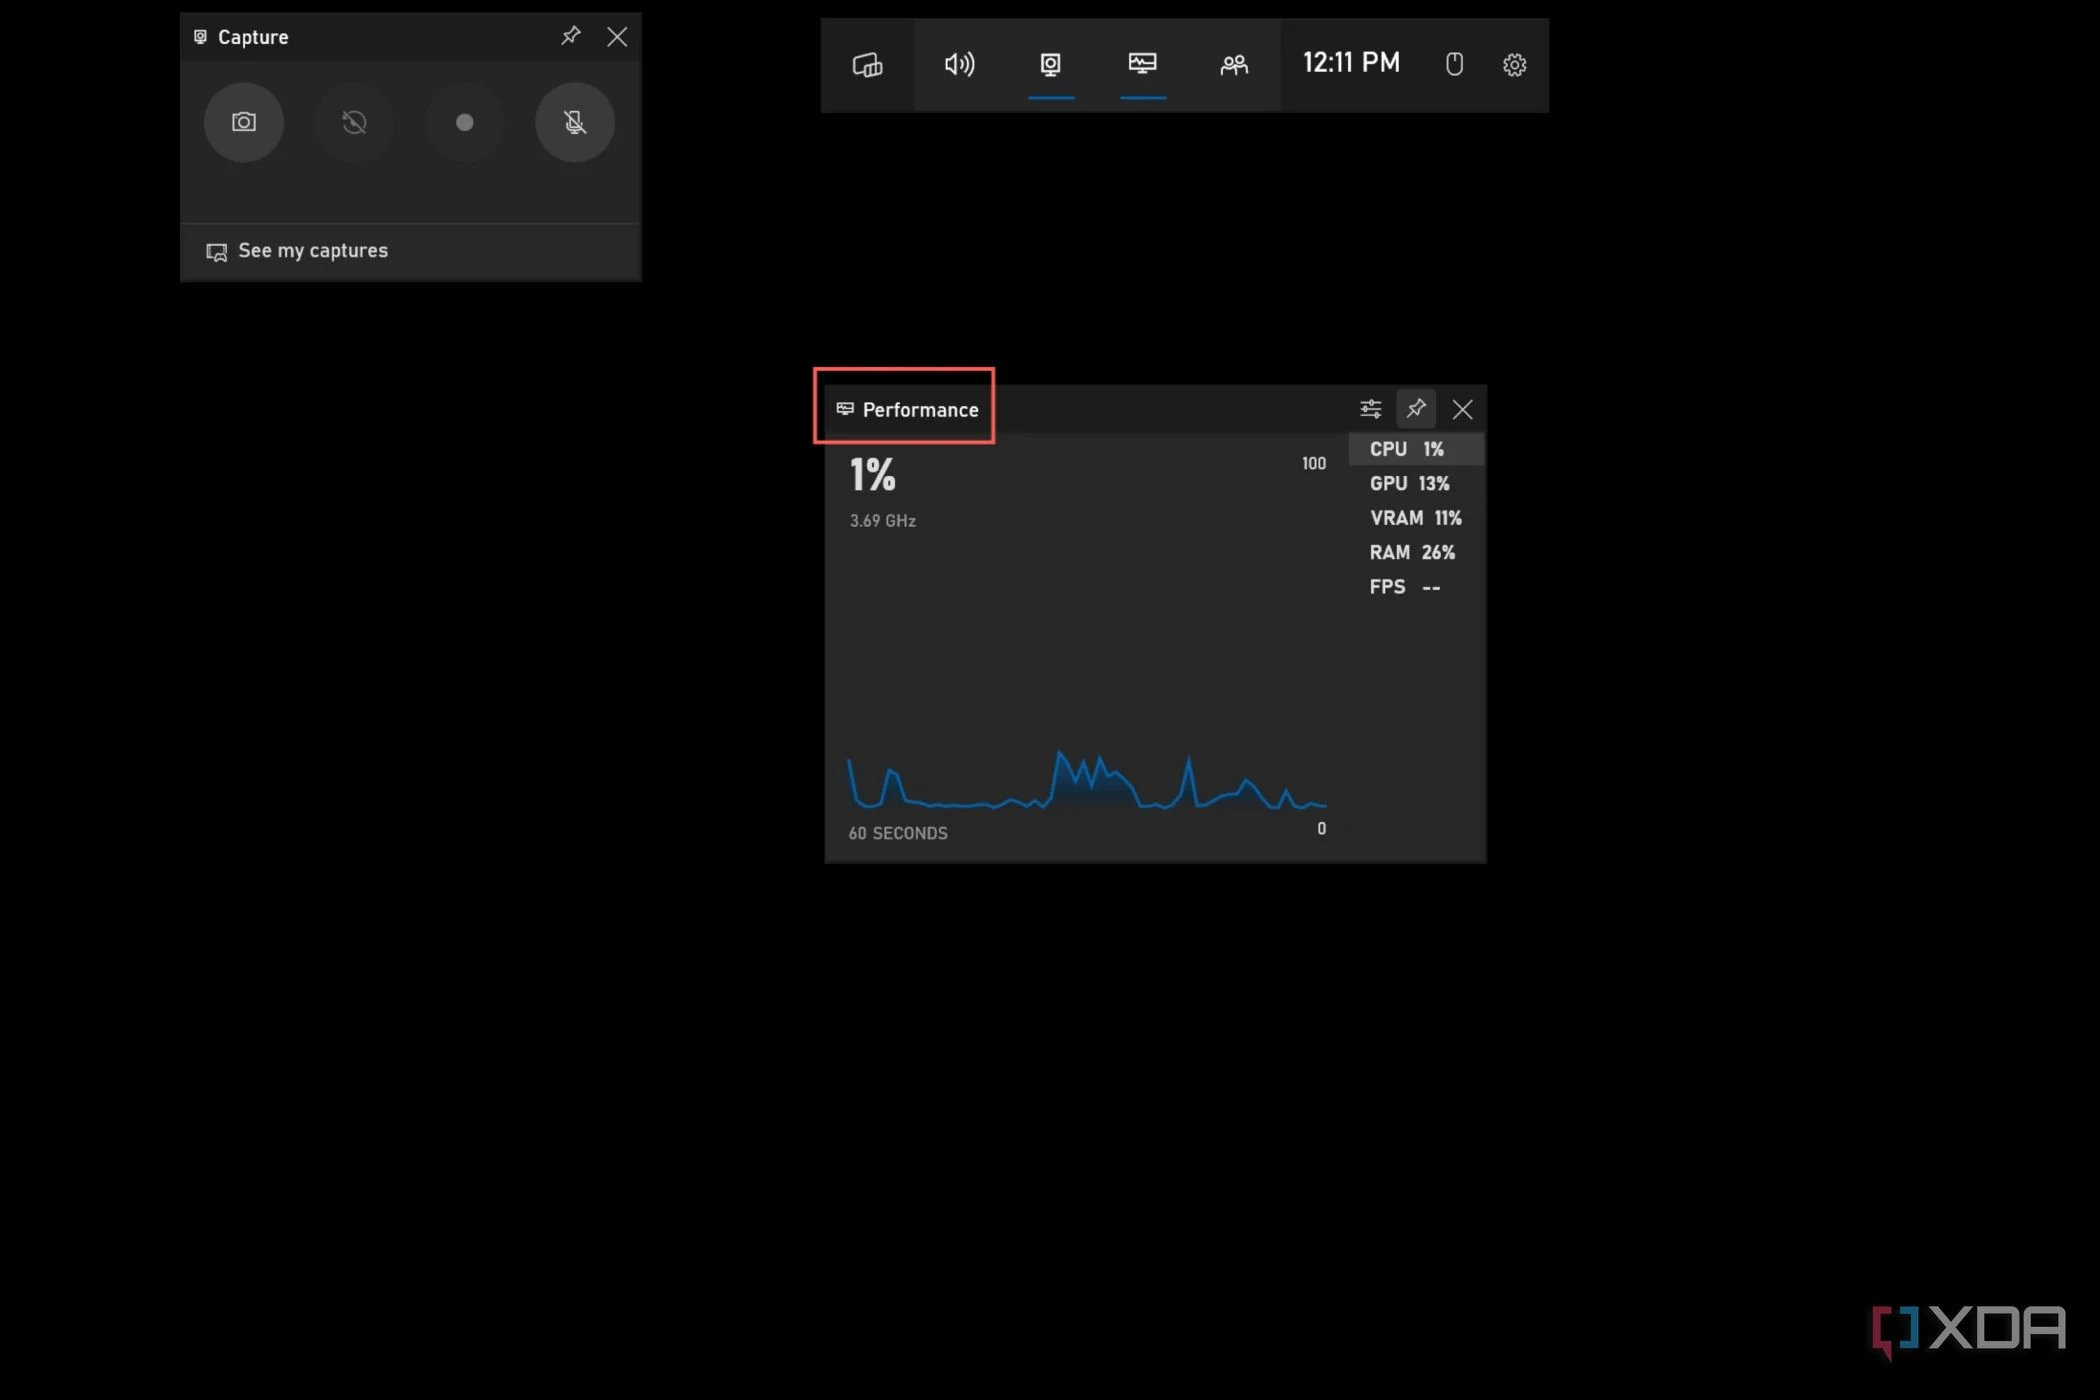Viewport: 2100px width, 1400px height.
Task: Click the record last 30 seconds button
Action: click(x=354, y=122)
